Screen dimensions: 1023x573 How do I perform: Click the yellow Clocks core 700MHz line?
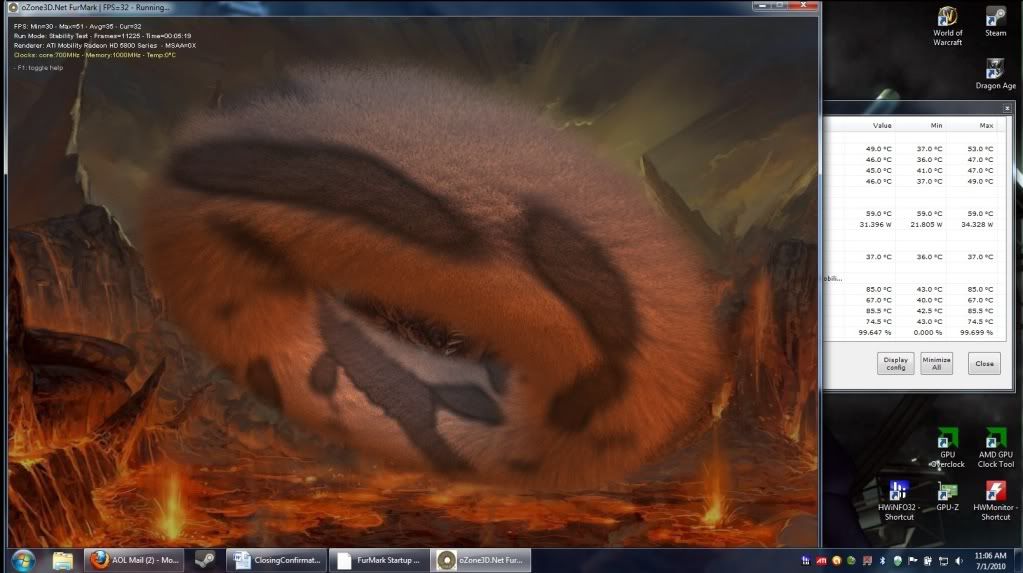tap(95, 55)
